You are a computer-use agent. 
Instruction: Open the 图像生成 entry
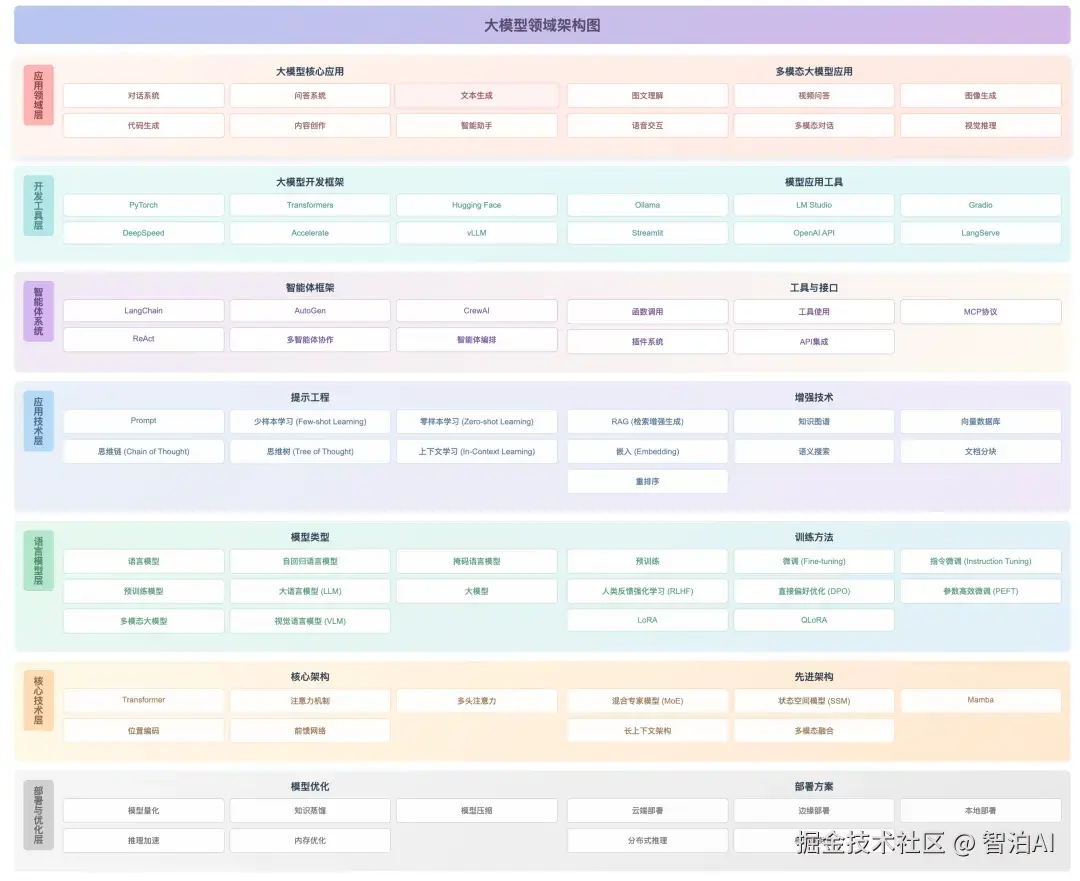tap(980, 95)
